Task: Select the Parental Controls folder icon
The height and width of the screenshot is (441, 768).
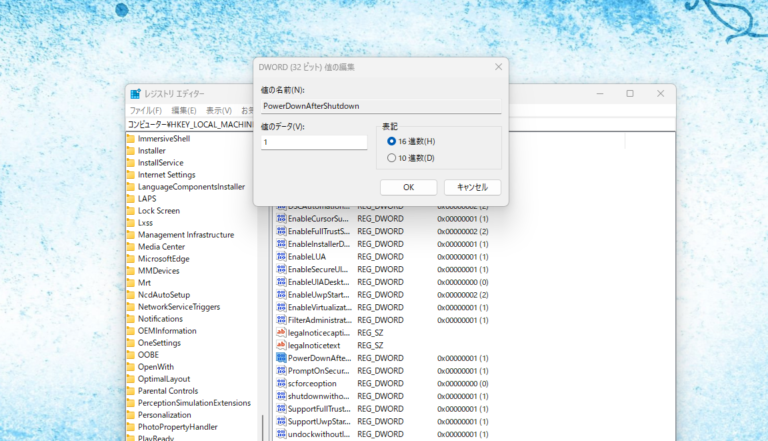Action: coord(130,391)
